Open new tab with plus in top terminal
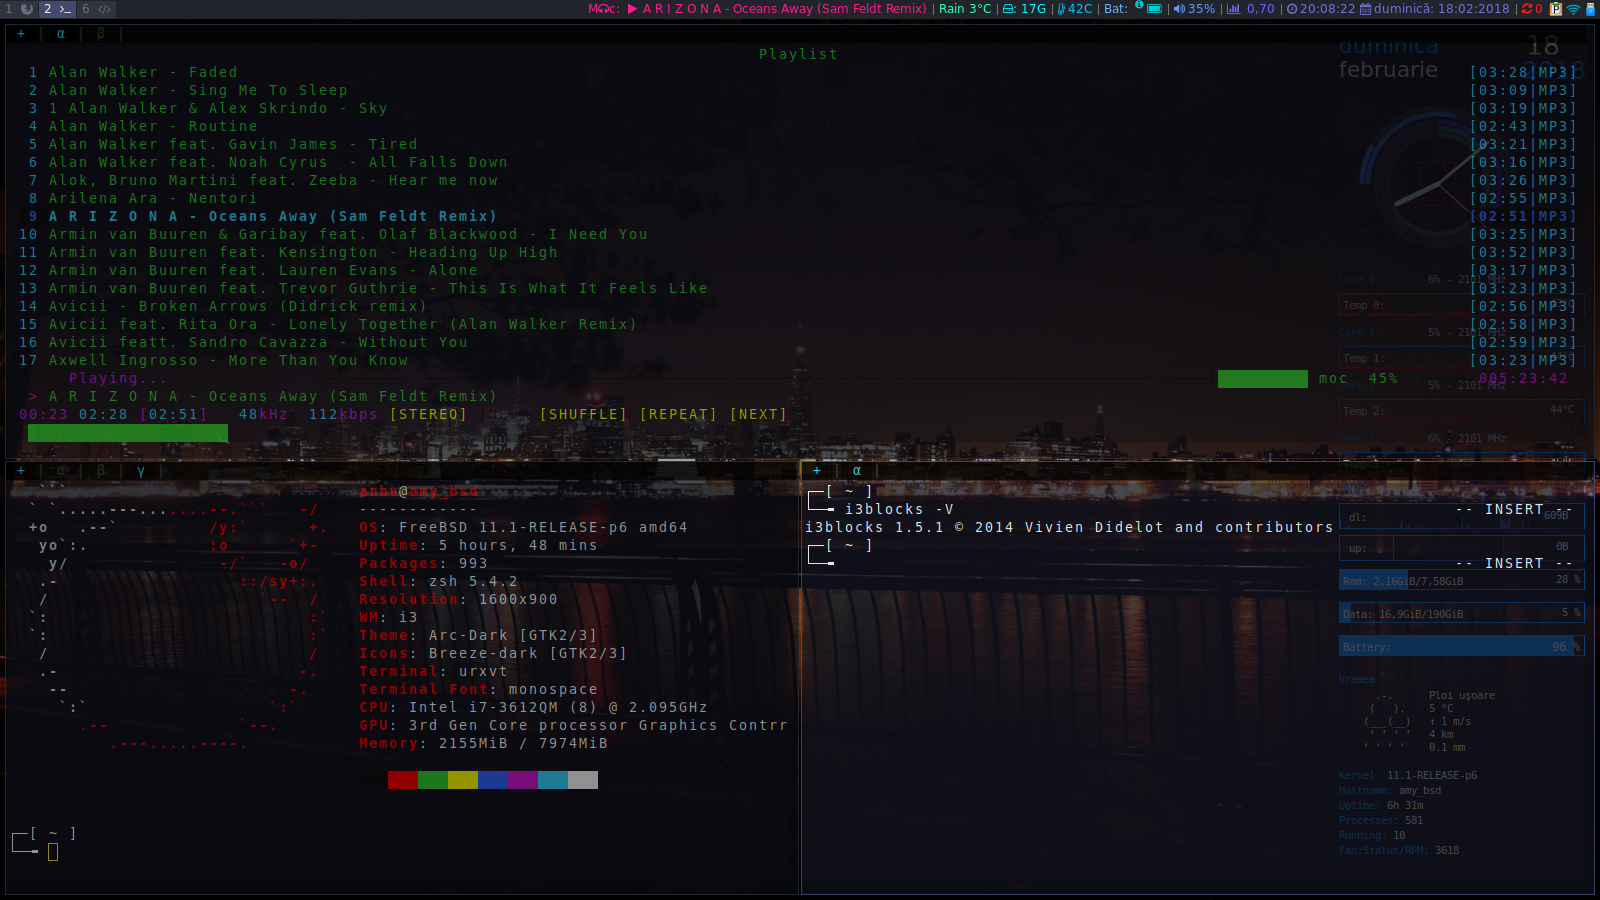The image size is (1600, 900). click(x=21, y=33)
